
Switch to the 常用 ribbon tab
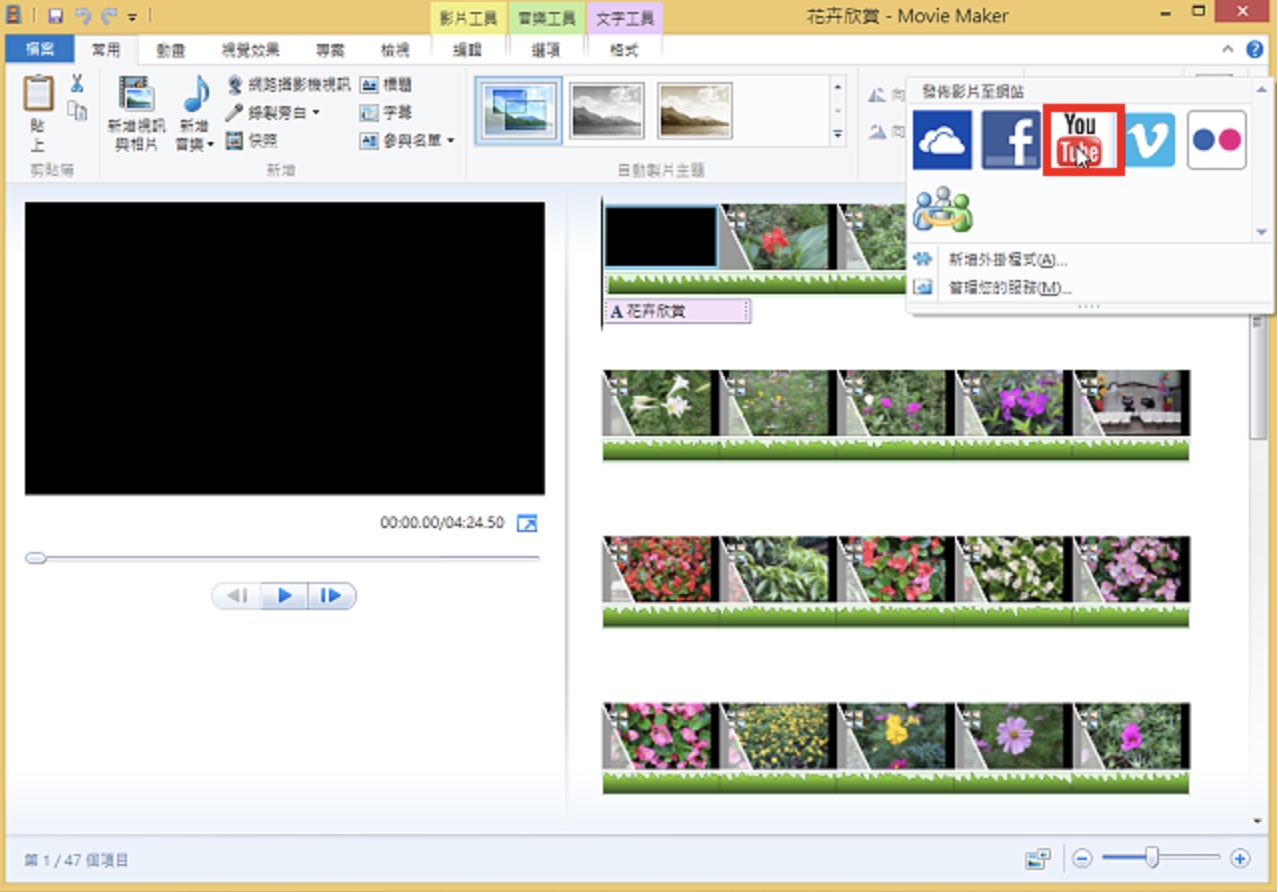[x=105, y=49]
